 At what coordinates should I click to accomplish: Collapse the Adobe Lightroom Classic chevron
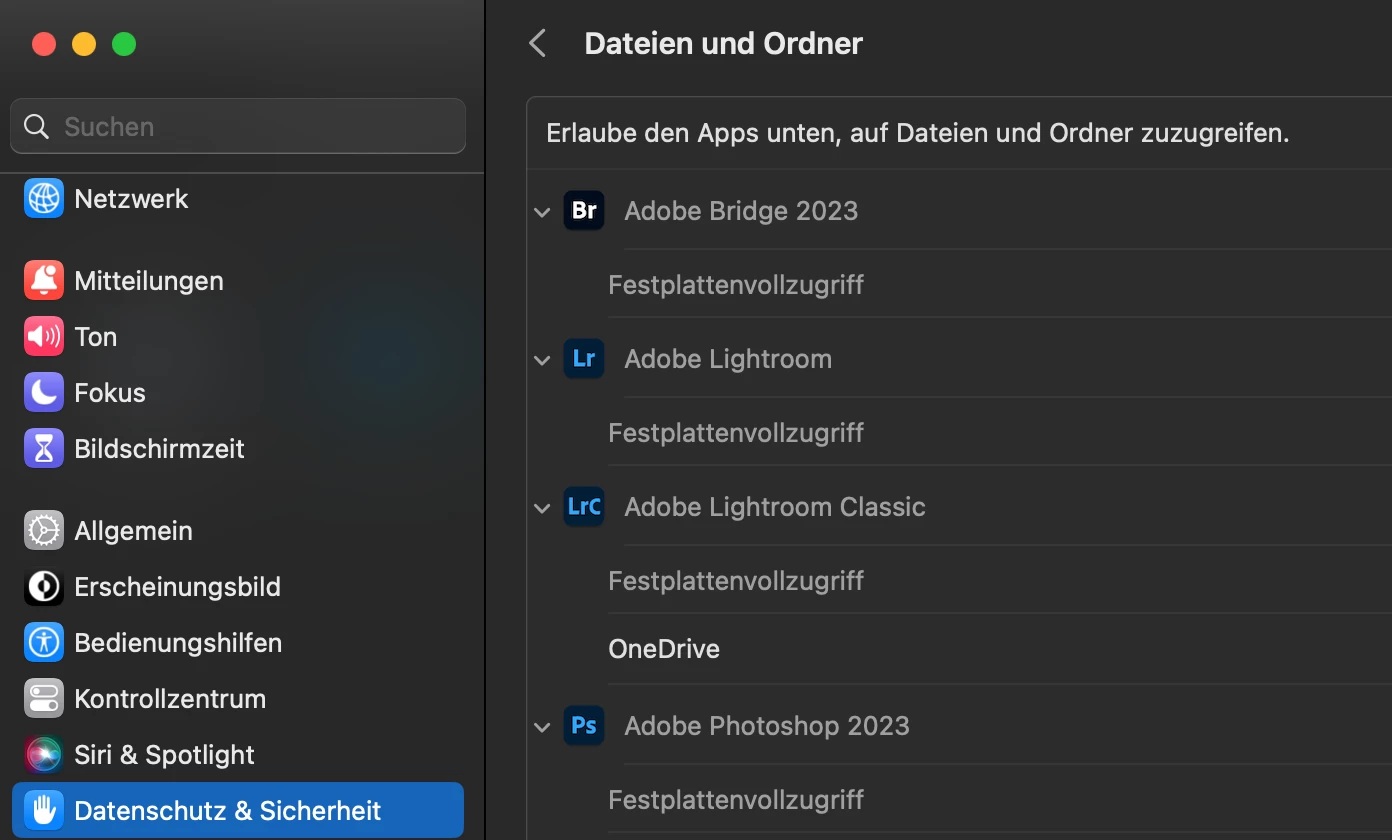tap(542, 508)
